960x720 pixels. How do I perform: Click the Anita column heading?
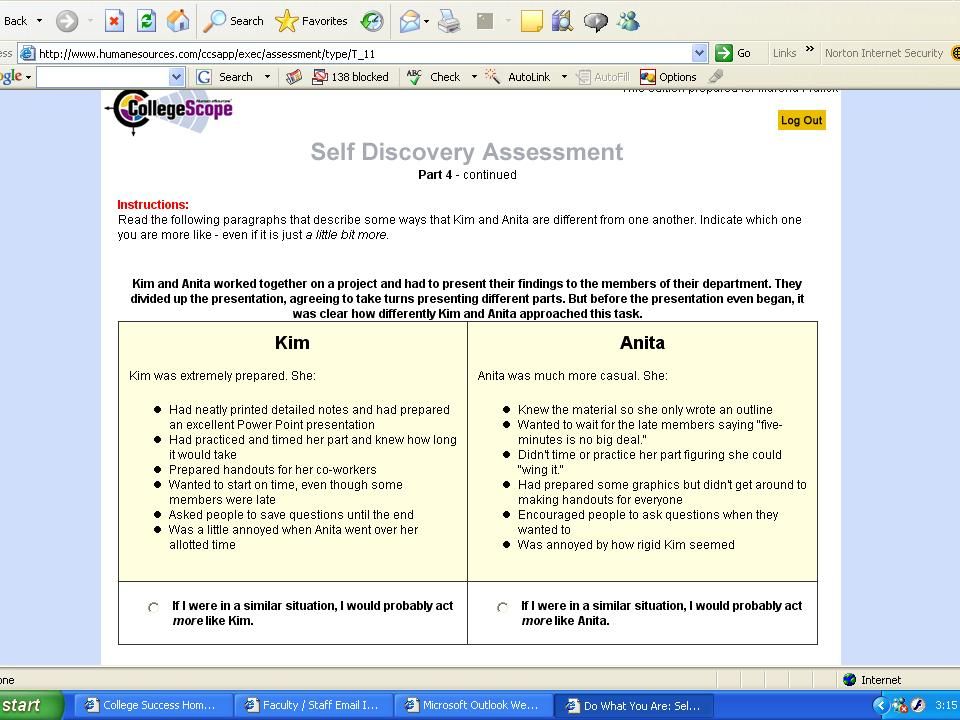click(642, 342)
